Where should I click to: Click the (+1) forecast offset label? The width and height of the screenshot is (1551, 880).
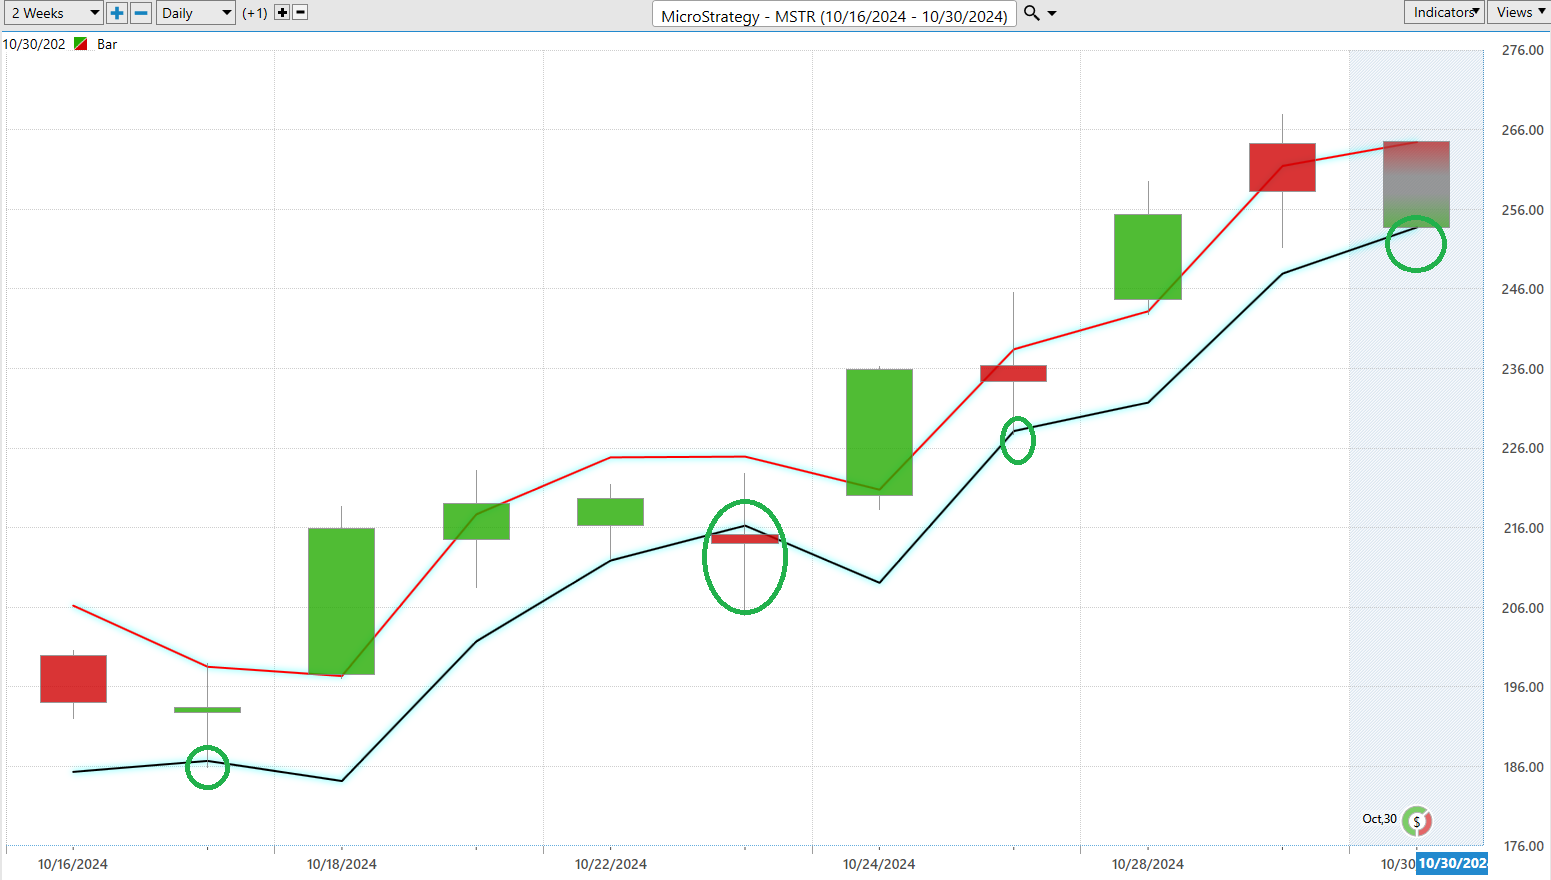(x=255, y=13)
